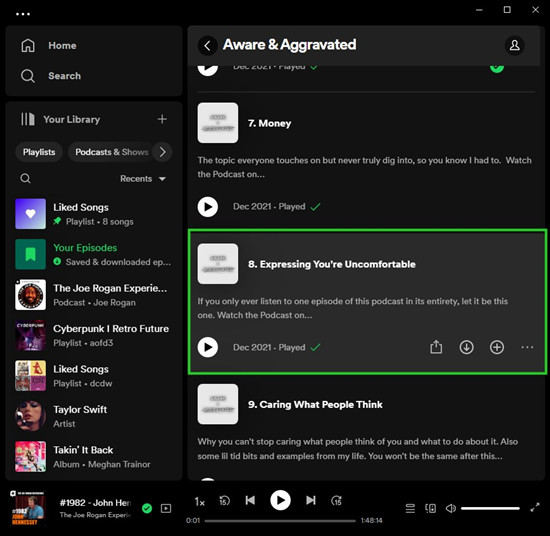550x536 pixels.
Task: Open the play queue
Action: (x=410, y=508)
